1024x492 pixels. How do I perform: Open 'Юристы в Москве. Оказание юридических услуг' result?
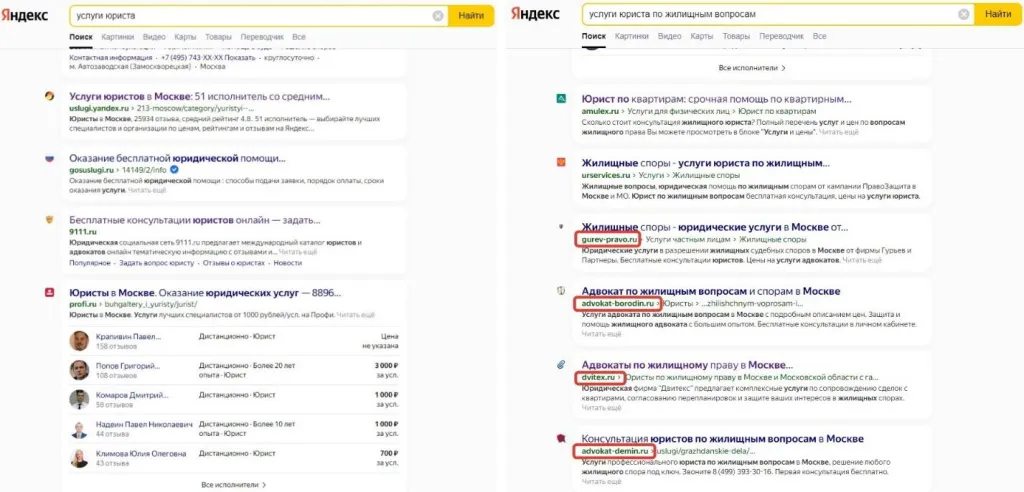click(205, 293)
